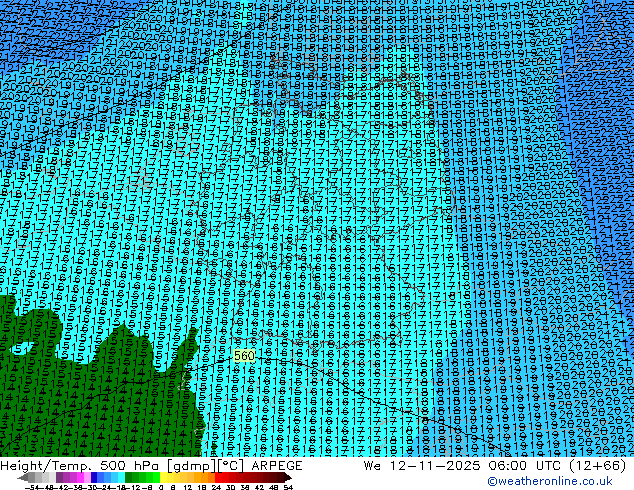Click the 'We 12-11-2025' date text
Viewport: 634px width, 490px height.
click(422, 466)
